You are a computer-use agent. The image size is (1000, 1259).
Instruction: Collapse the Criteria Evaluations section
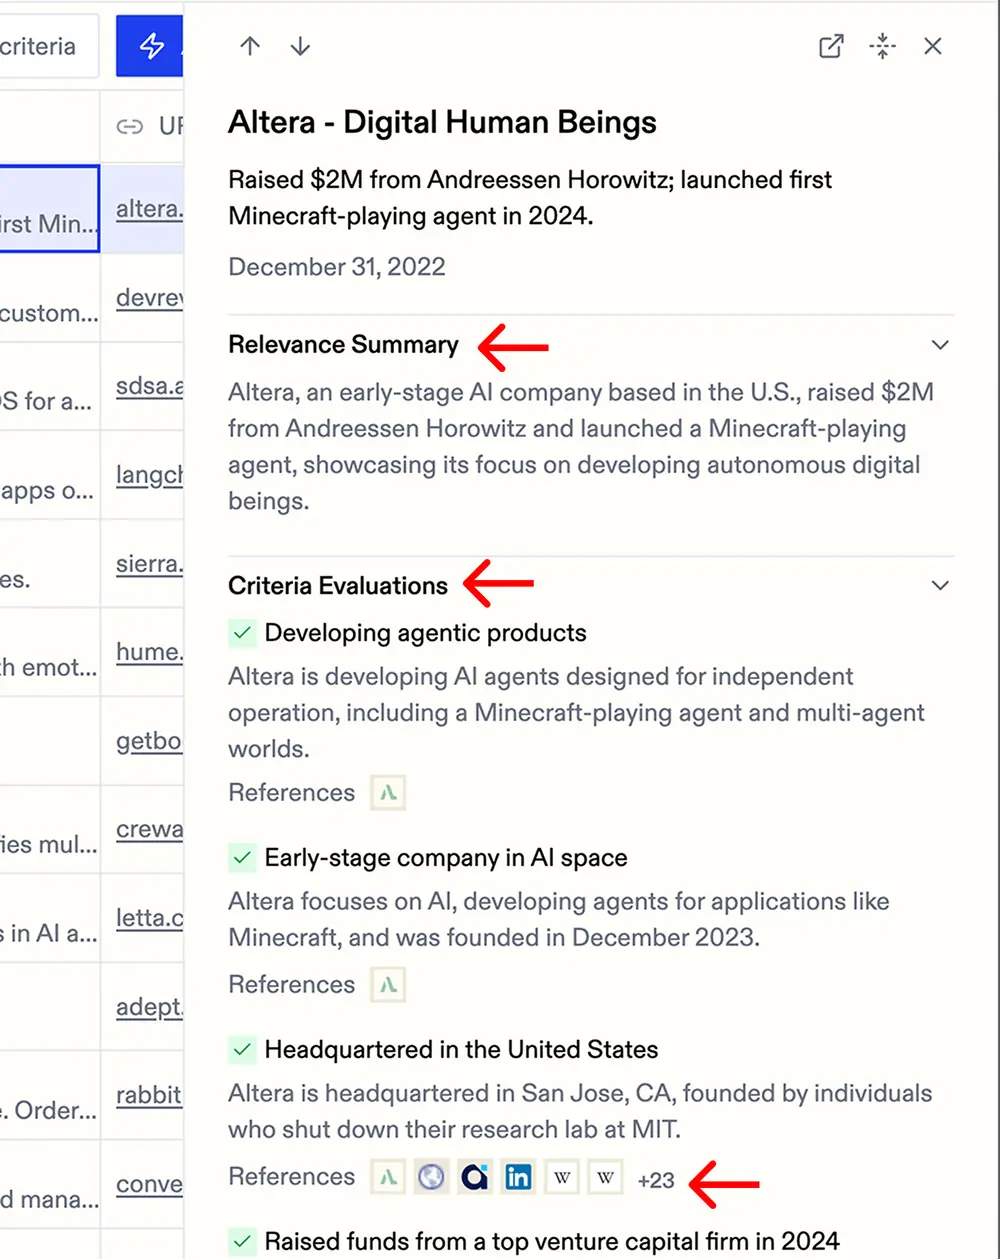coord(939,586)
